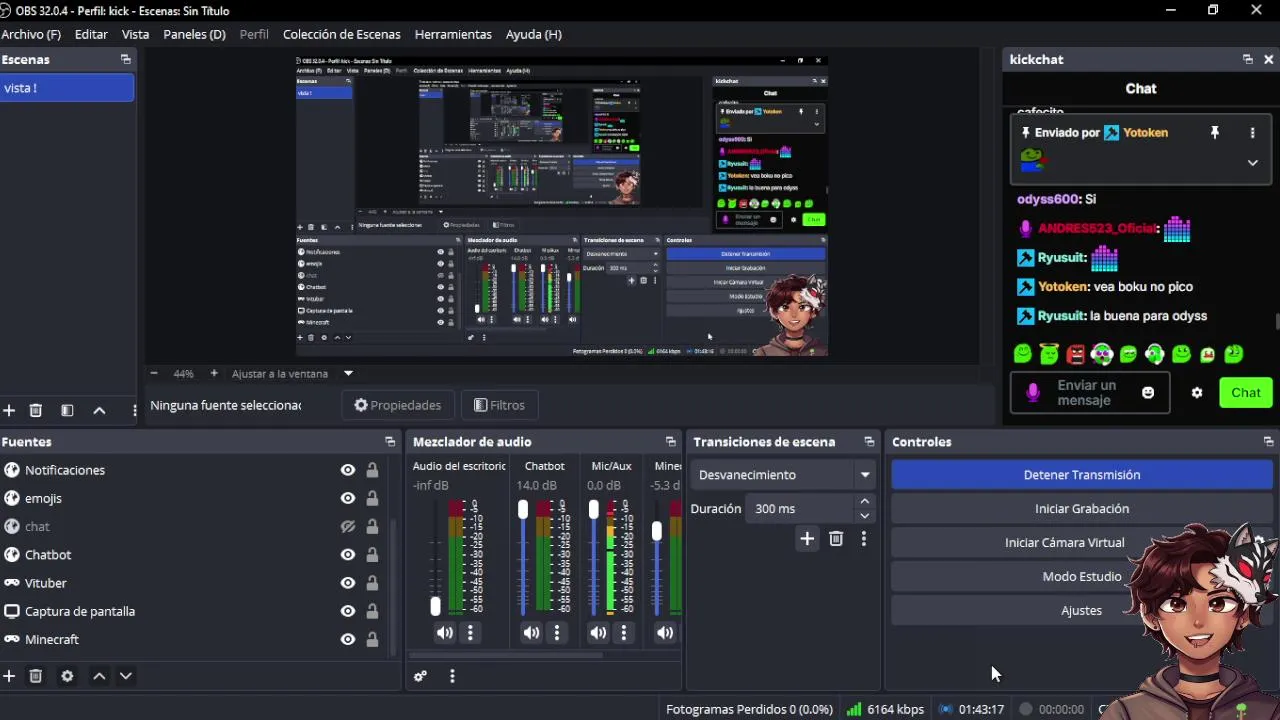Viewport: 1280px width, 720px height.
Task: Open Herramientas menu
Action: (x=453, y=34)
